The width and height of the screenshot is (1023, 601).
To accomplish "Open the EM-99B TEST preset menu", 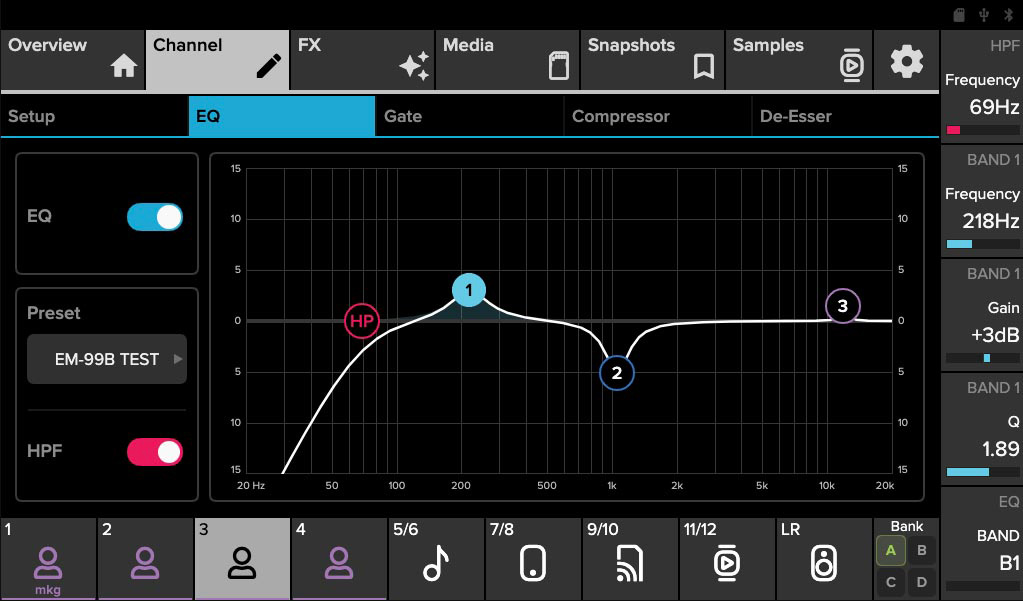I will point(107,359).
